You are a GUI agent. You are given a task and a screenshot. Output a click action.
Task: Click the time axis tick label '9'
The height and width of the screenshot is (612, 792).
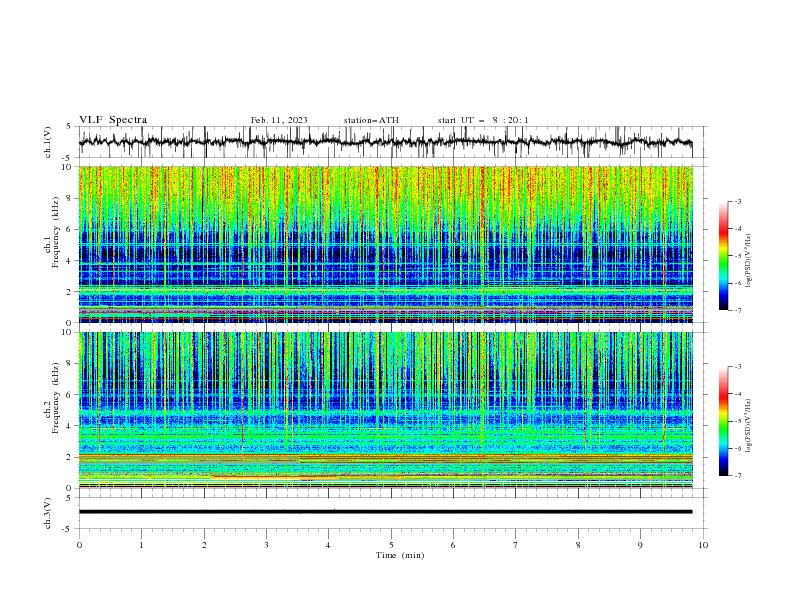(640, 545)
